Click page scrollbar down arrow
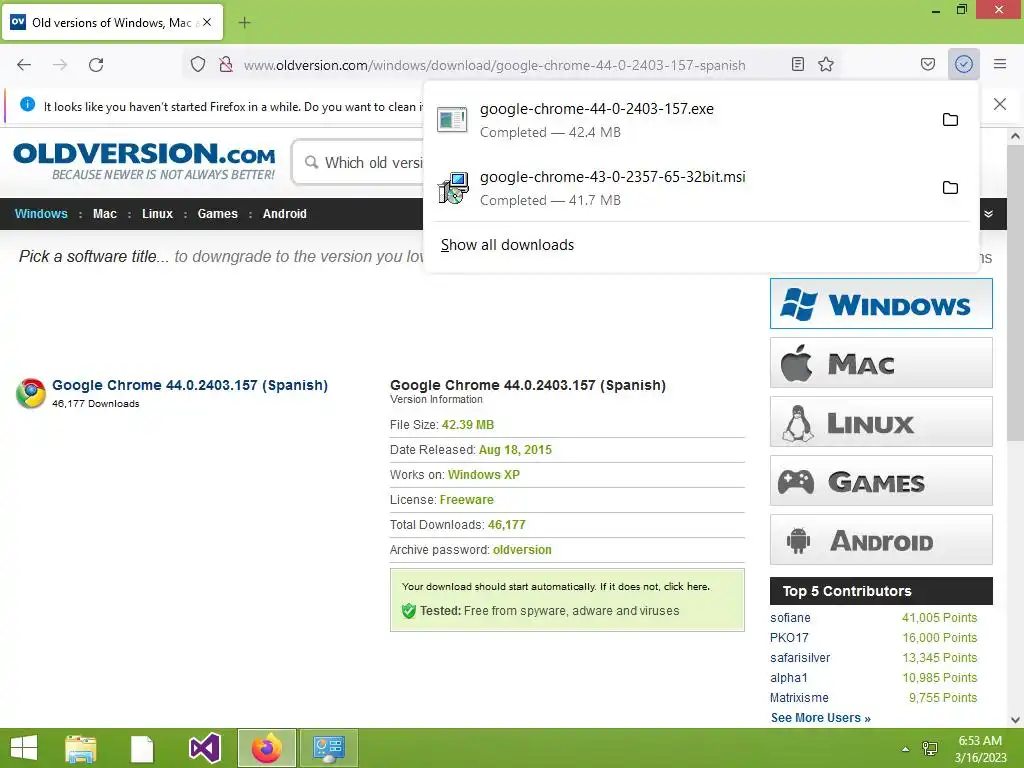Screen dimensions: 1024x768 pos(1015,720)
